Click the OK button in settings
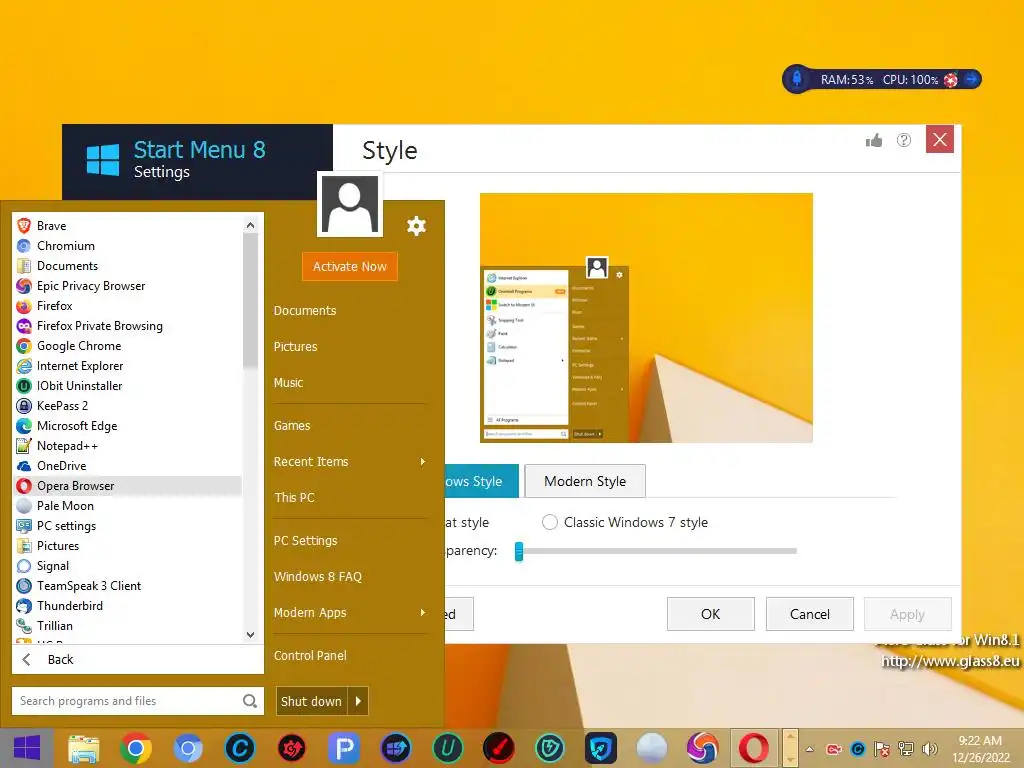This screenshot has height=768, width=1024. 711,614
